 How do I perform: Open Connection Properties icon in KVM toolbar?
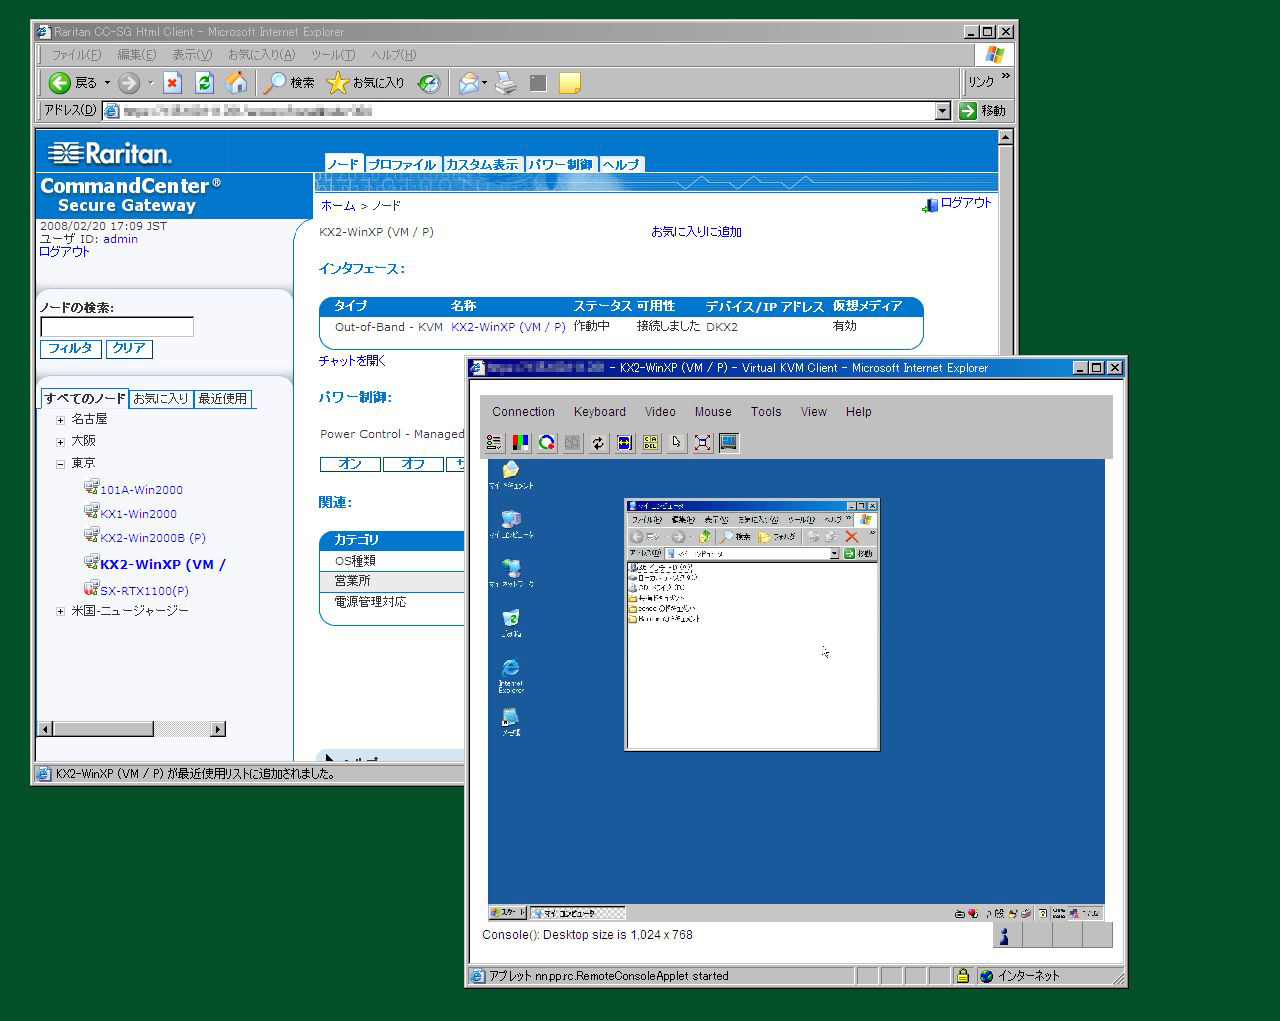pyautogui.click(x=494, y=443)
